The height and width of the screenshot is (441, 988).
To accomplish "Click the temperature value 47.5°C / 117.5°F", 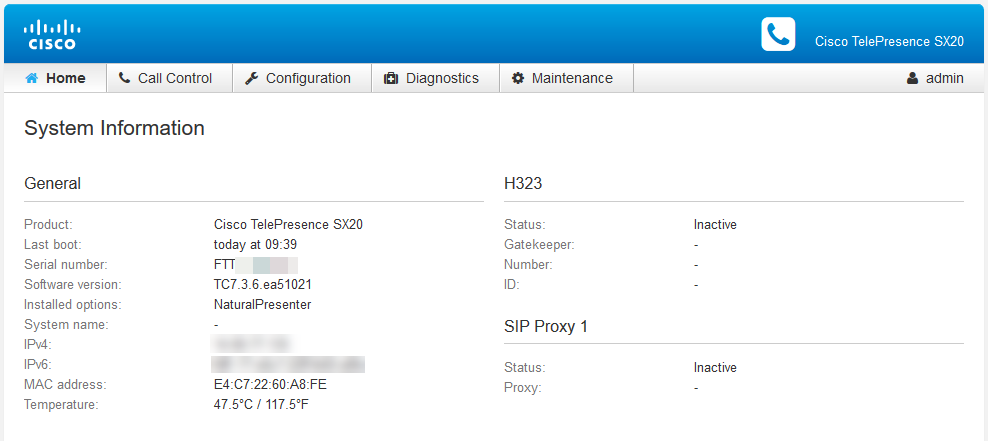I will click(x=261, y=404).
